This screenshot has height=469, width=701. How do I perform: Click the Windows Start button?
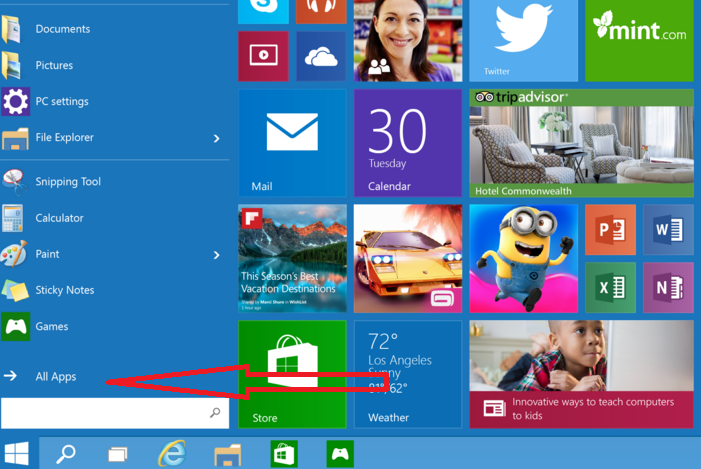pos(17,453)
